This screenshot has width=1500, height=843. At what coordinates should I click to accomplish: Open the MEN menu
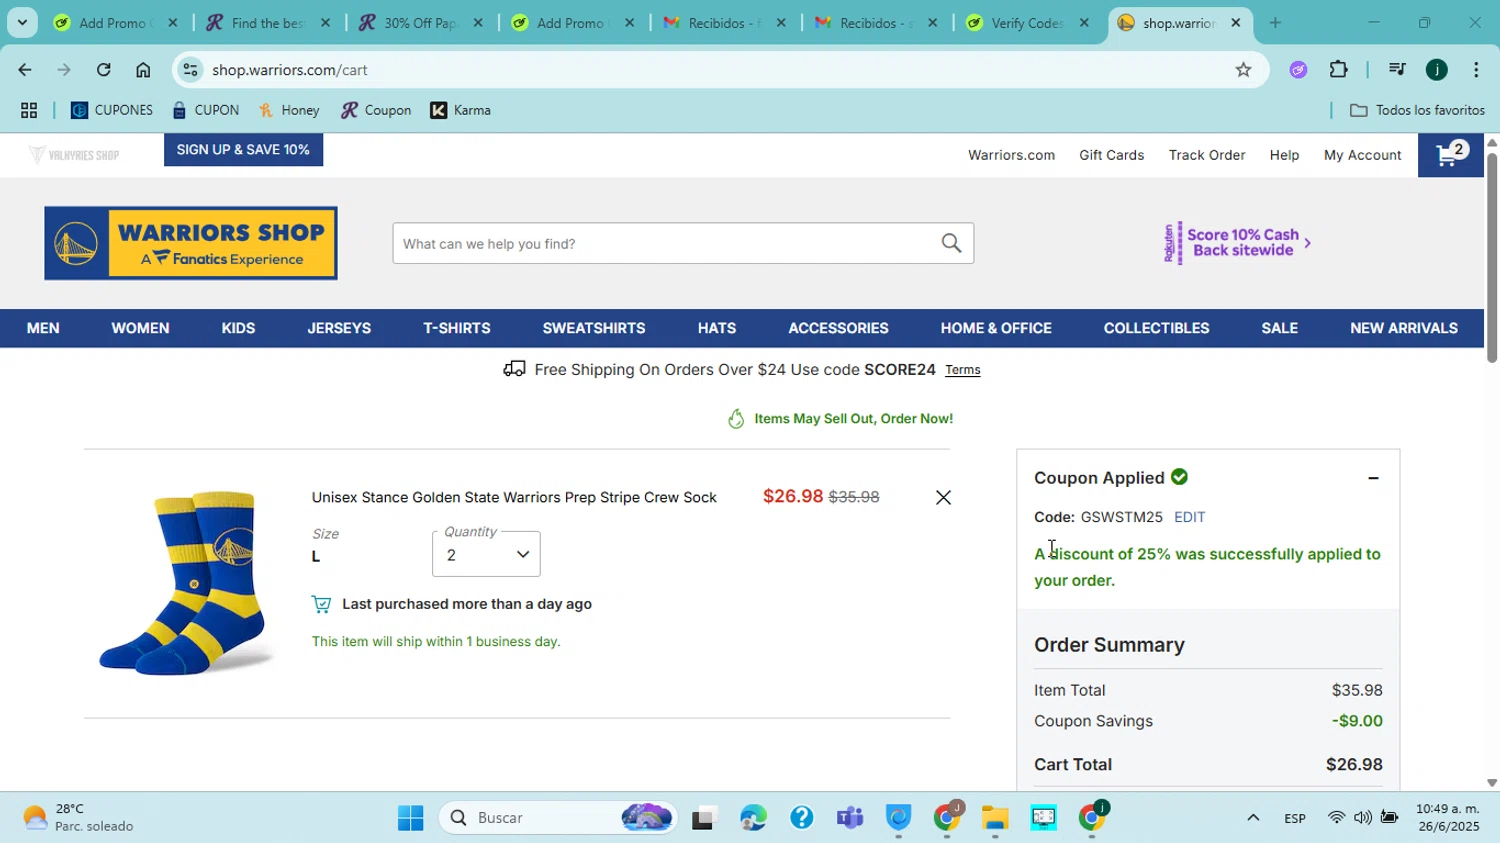(x=43, y=328)
